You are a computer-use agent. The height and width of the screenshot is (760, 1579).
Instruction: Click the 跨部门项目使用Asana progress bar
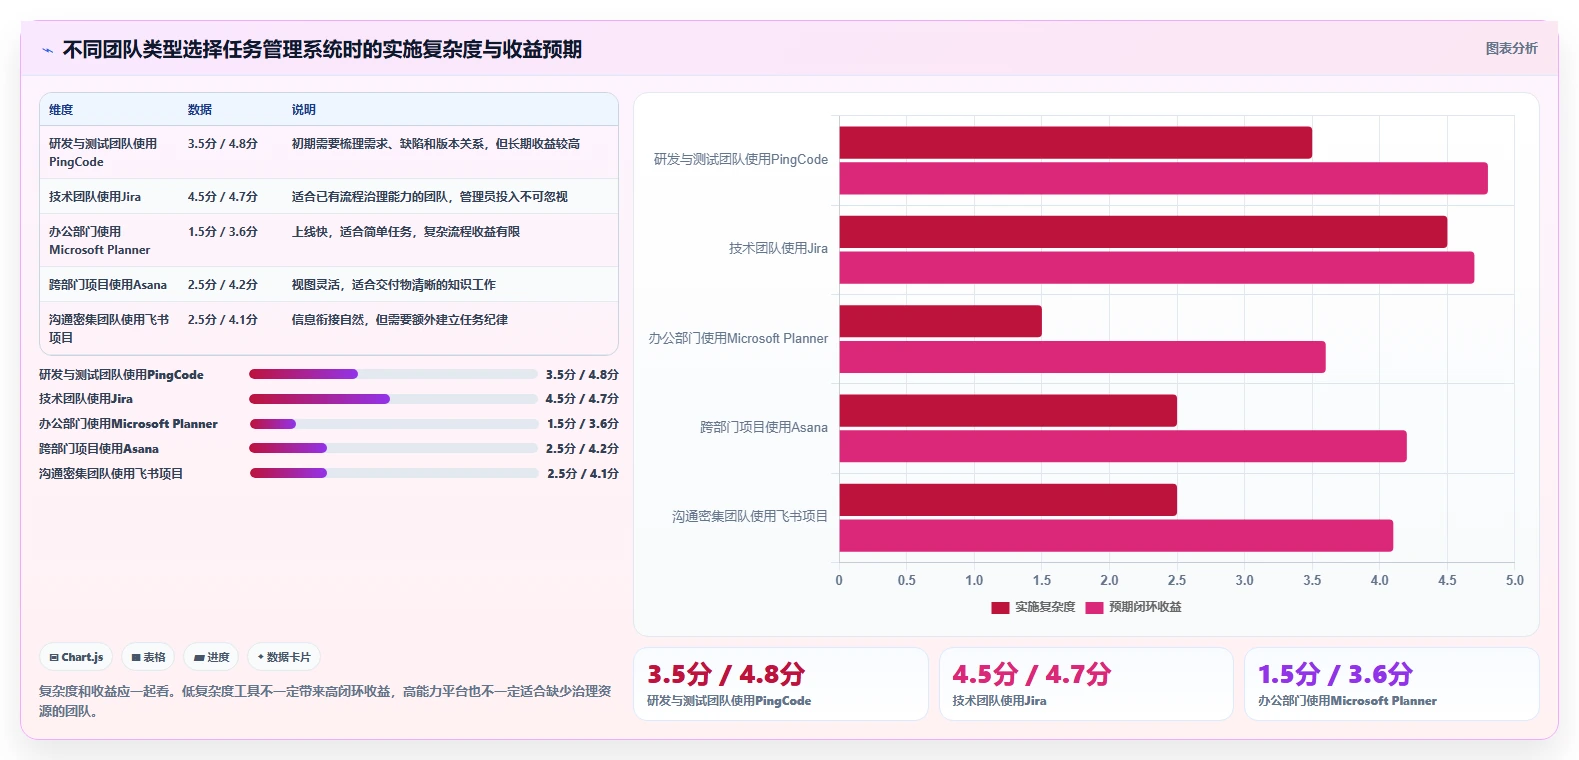[x=393, y=448]
